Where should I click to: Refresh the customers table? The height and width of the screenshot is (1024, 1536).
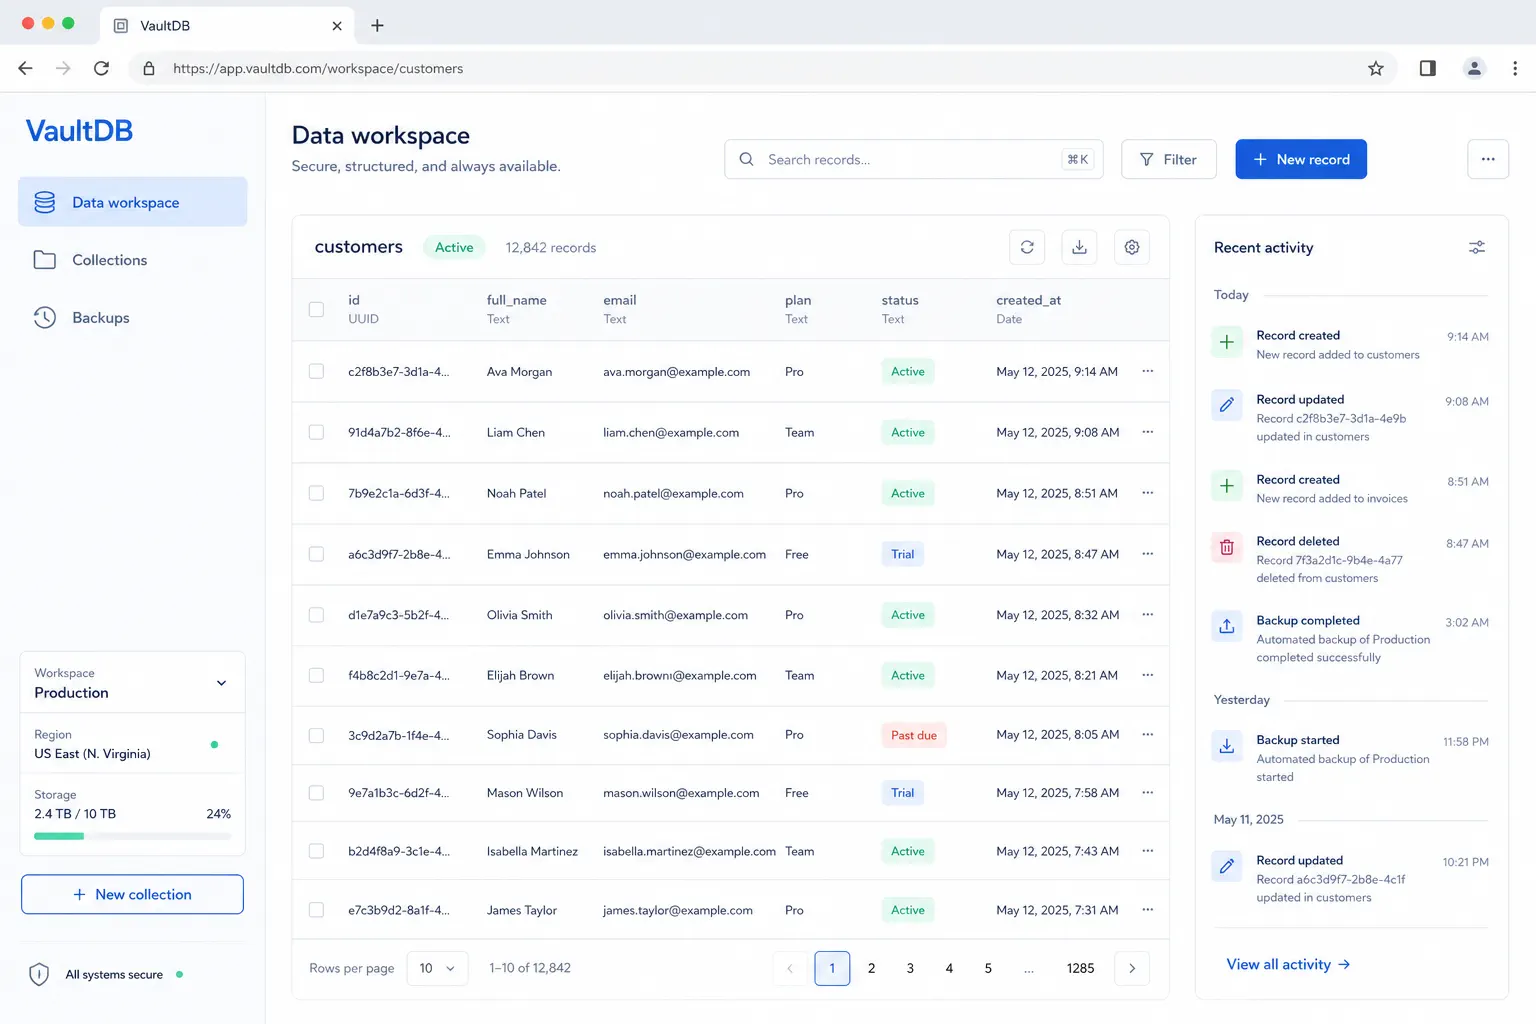(1027, 247)
